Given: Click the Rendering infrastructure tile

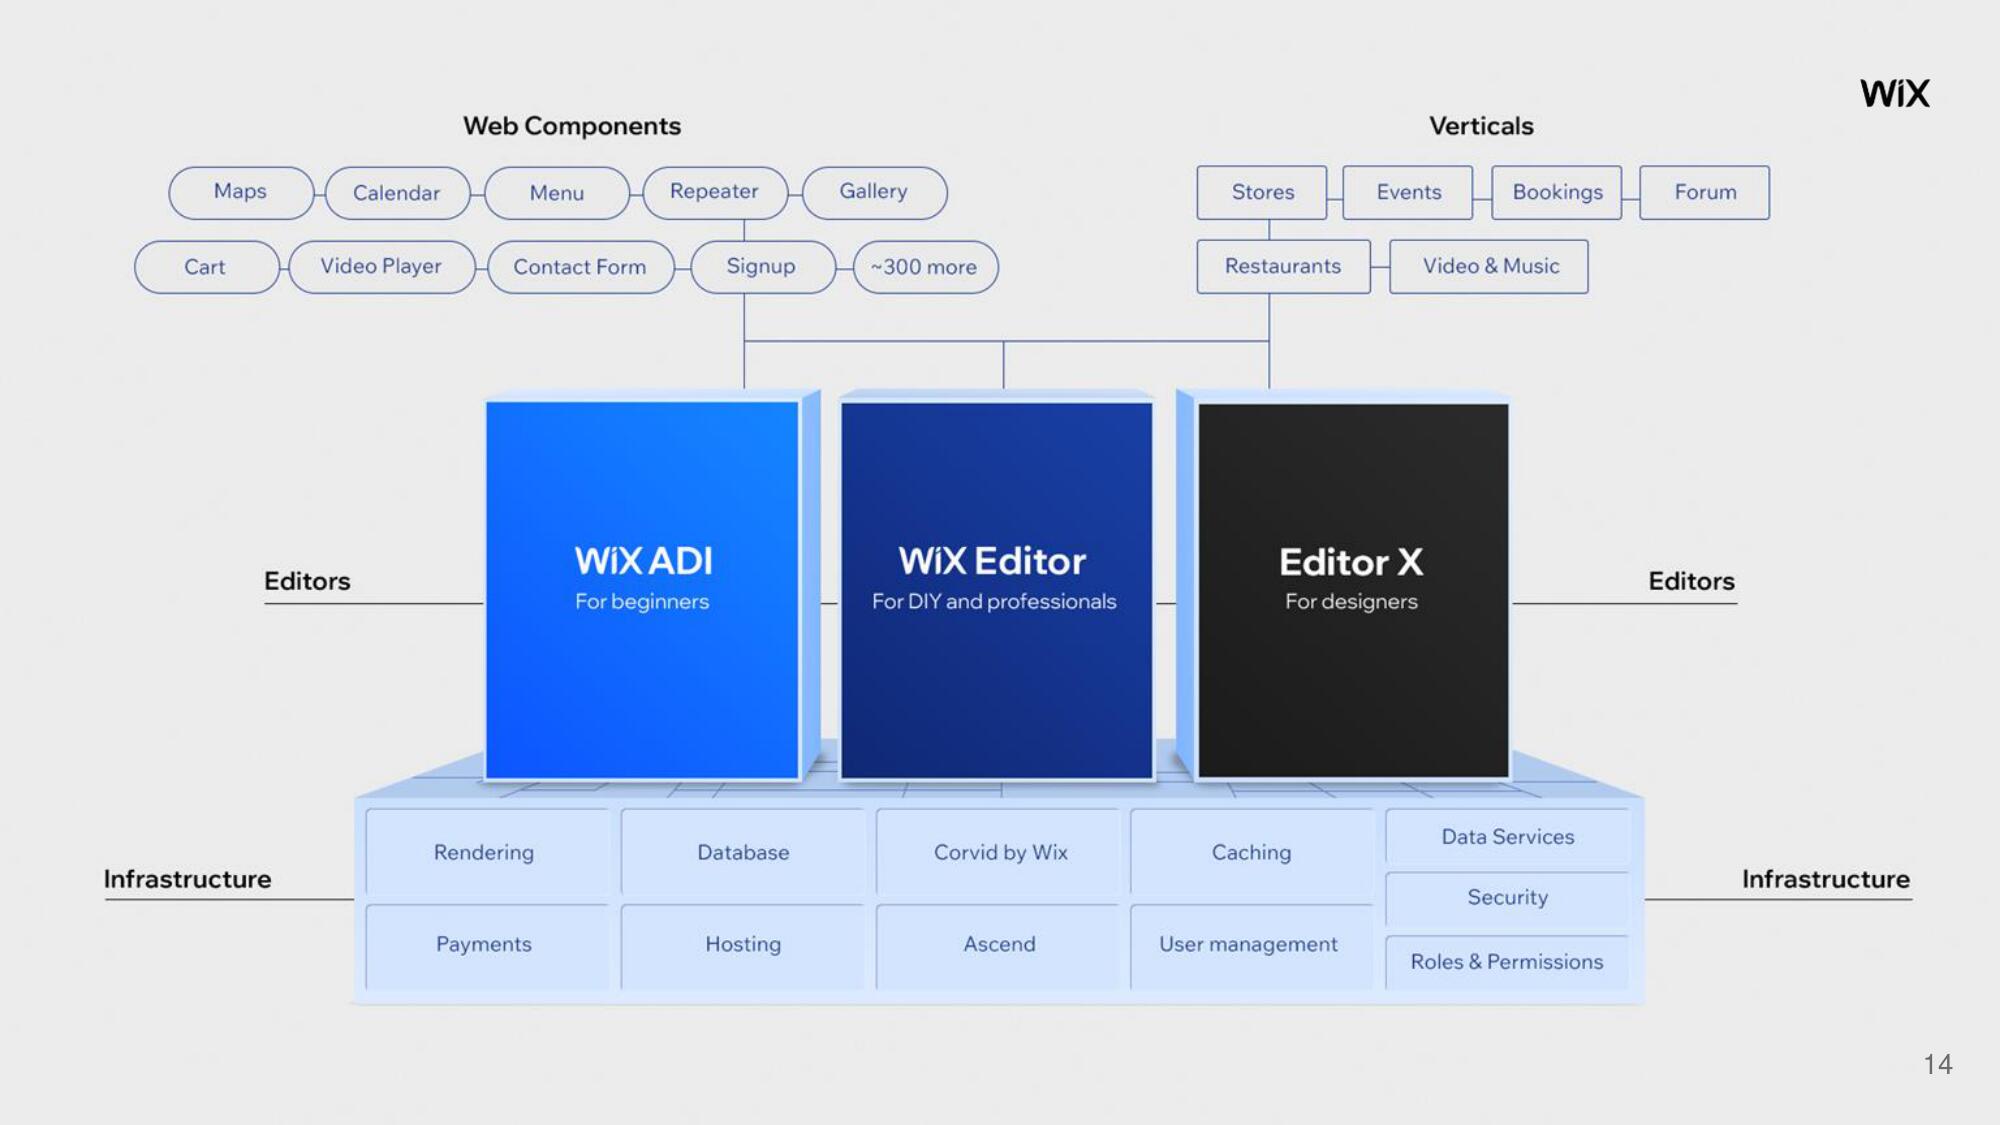Looking at the screenshot, I should click(x=484, y=850).
